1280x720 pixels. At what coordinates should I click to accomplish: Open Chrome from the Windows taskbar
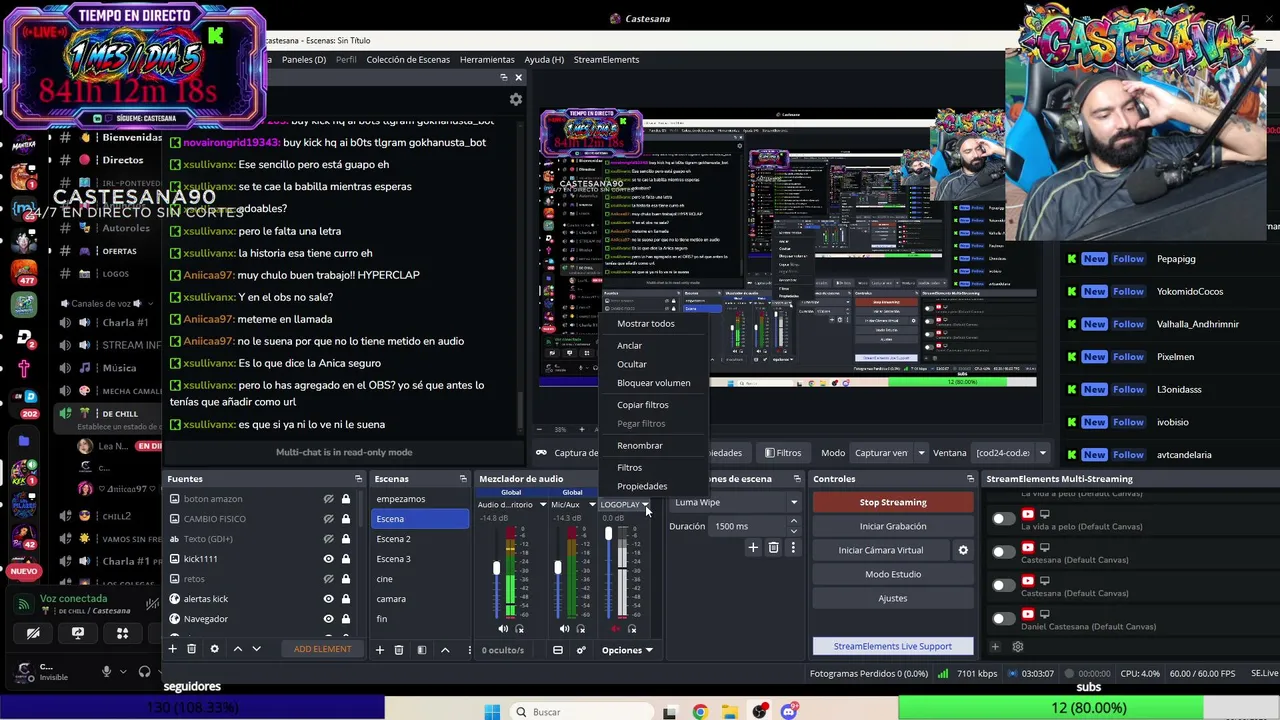coord(700,712)
